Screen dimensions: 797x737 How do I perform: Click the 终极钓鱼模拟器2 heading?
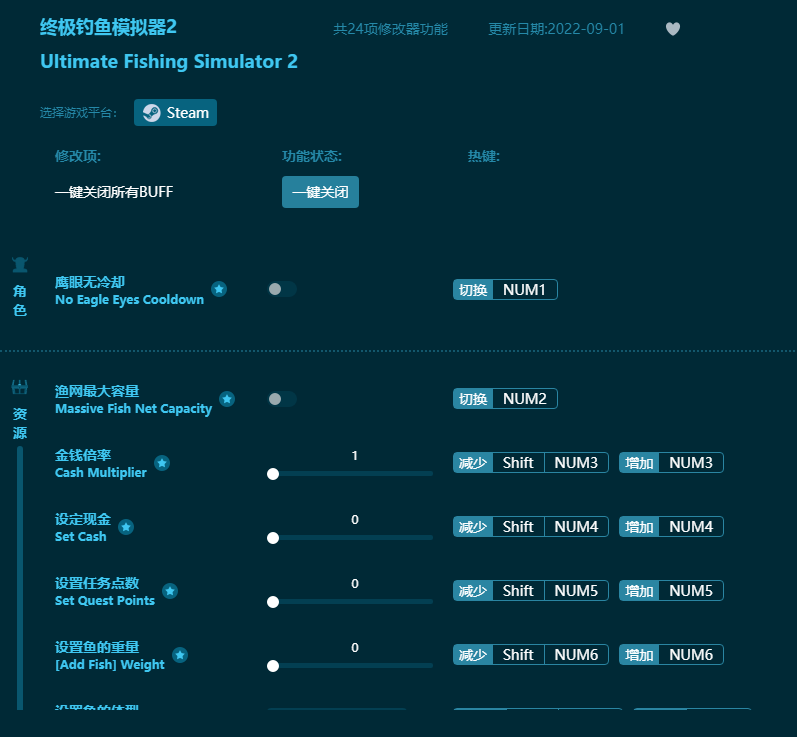(x=108, y=27)
